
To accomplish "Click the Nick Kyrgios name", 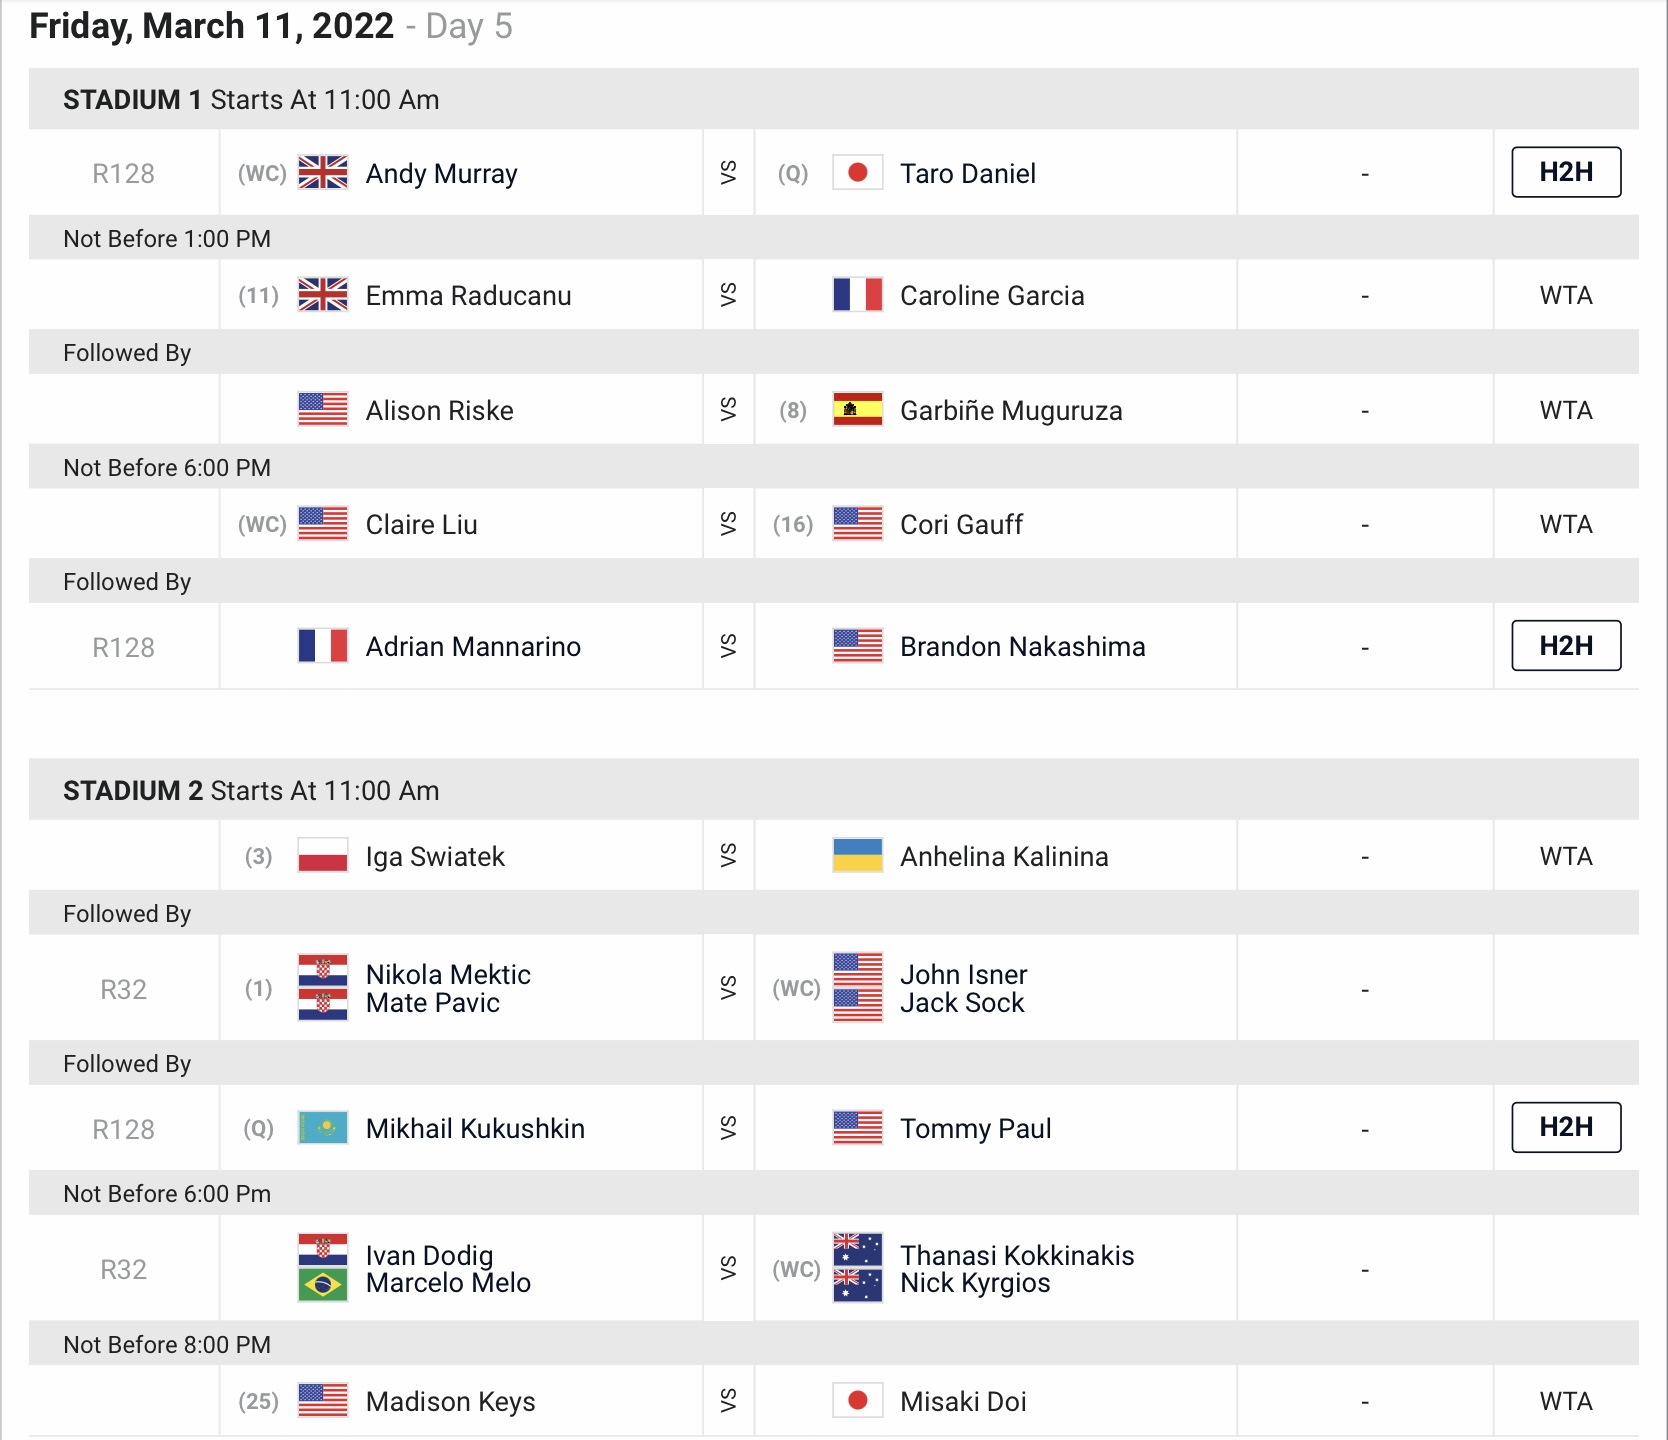I will (975, 1283).
